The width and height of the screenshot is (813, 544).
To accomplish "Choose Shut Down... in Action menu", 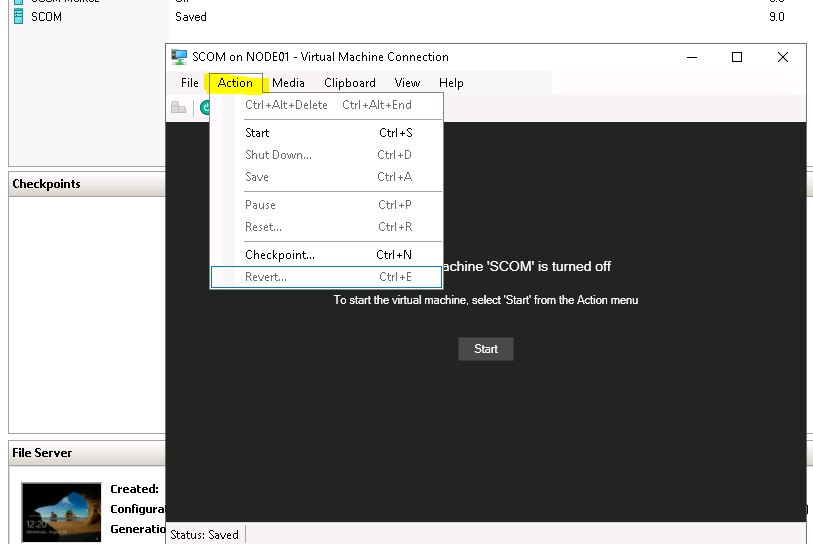I will click(x=327, y=155).
